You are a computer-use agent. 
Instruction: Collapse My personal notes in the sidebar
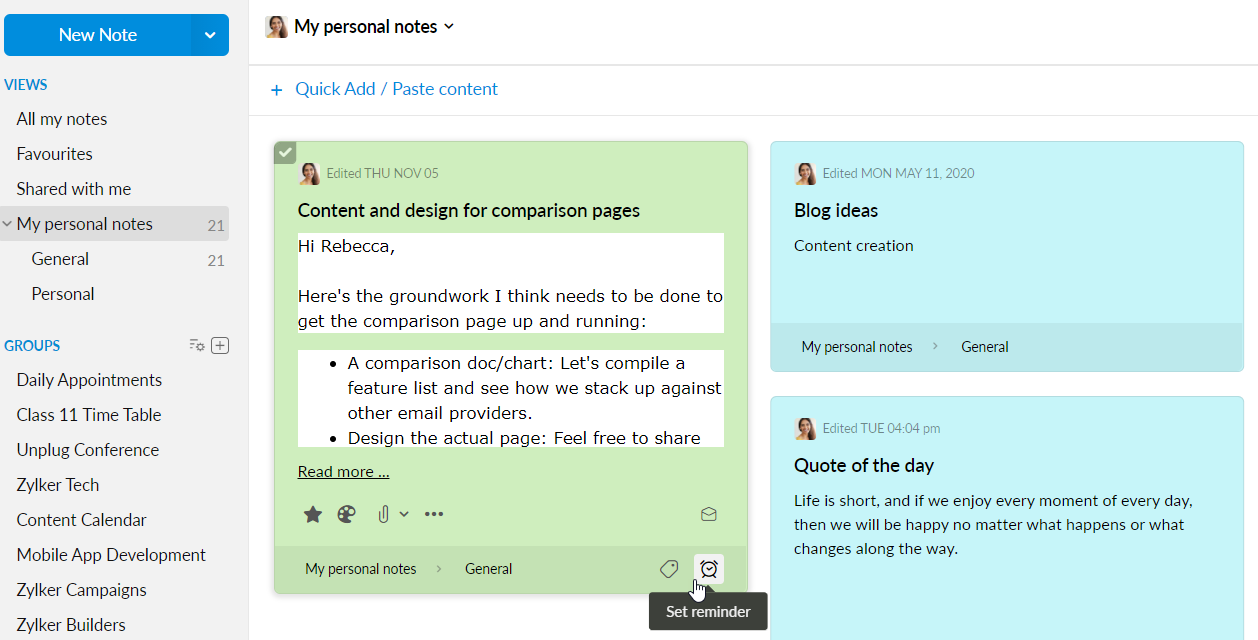8,223
